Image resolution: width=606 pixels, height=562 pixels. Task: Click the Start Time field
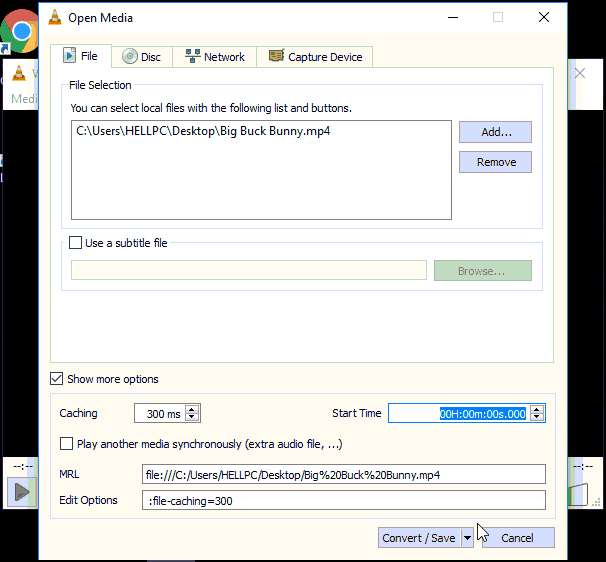tap(459, 414)
